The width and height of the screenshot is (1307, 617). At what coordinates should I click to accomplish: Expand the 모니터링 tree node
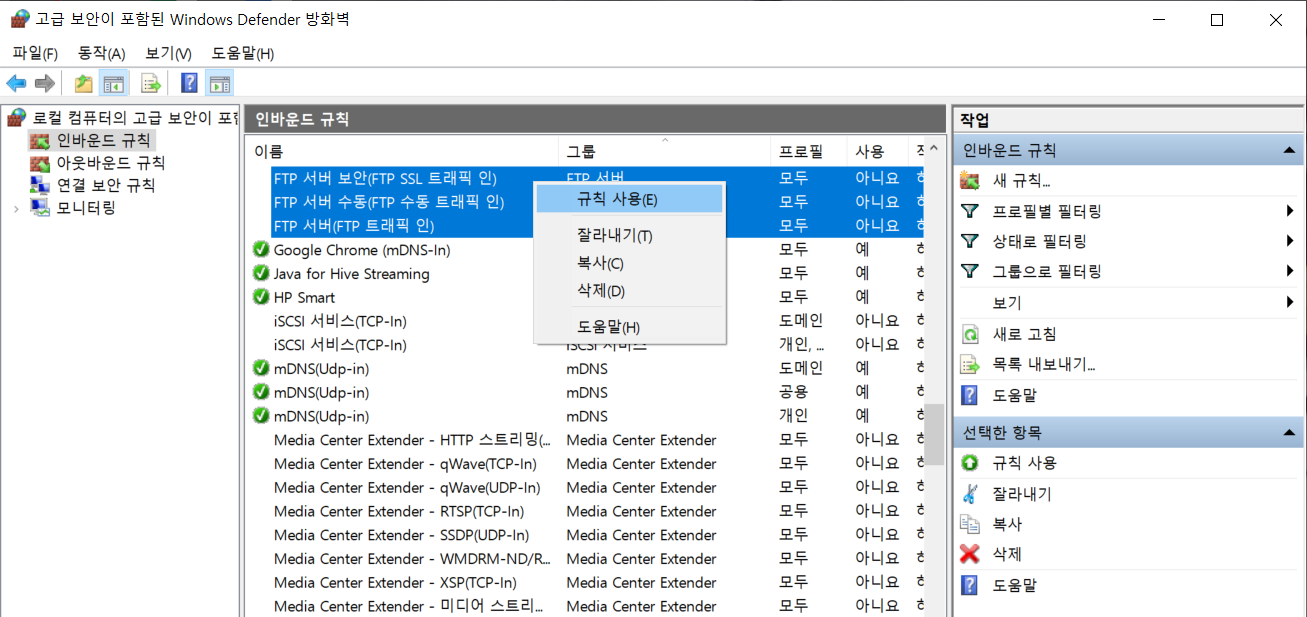pos(16,208)
